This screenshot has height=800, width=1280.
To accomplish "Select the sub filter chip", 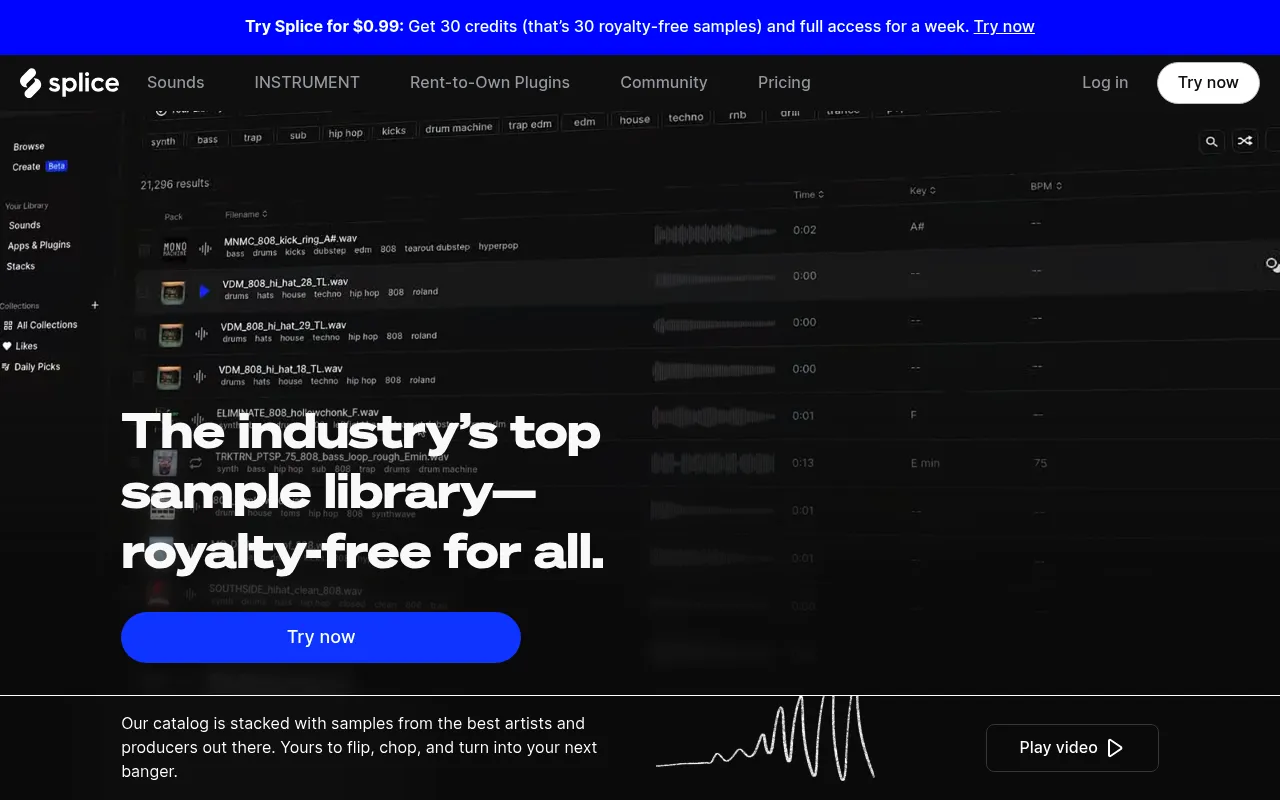I will coord(298,135).
